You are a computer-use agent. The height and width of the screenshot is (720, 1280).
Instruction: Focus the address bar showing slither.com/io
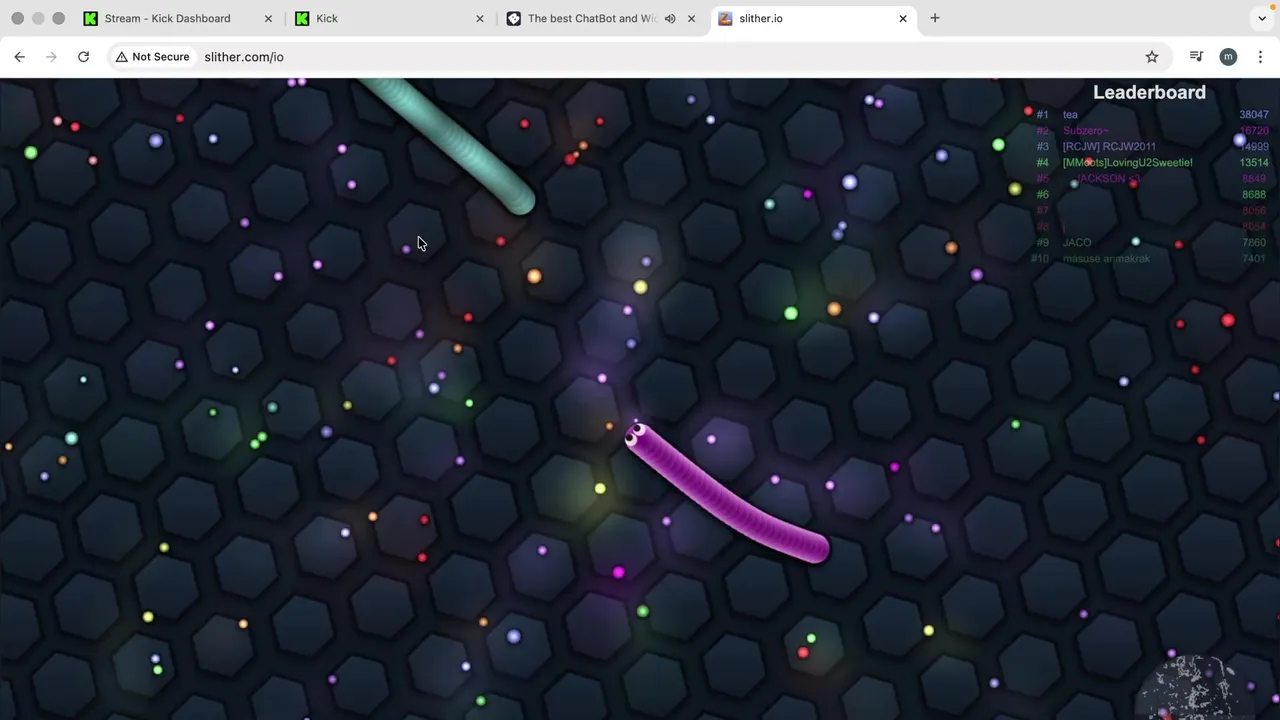[x=660, y=57]
